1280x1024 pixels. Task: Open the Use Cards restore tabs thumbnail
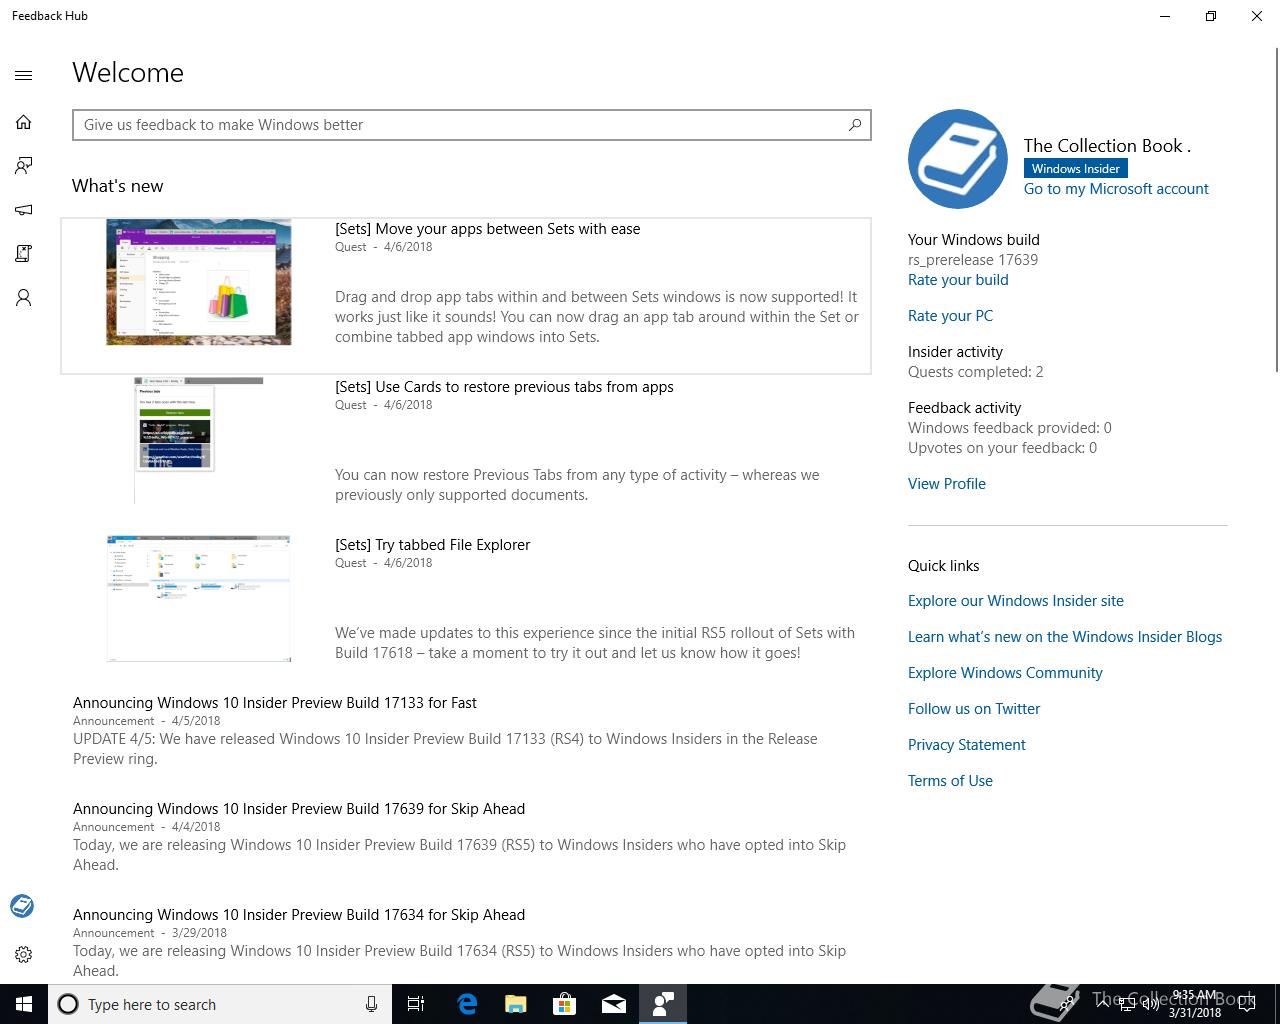pos(199,440)
